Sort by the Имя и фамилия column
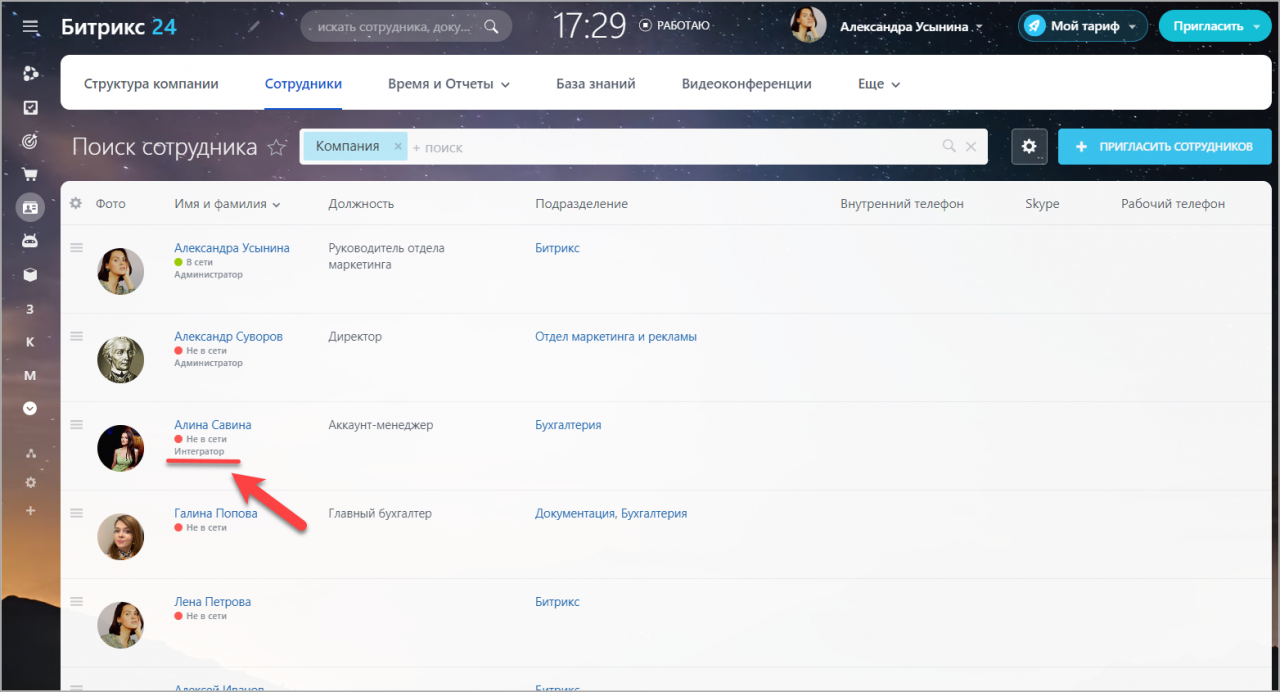 [x=227, y=204]
